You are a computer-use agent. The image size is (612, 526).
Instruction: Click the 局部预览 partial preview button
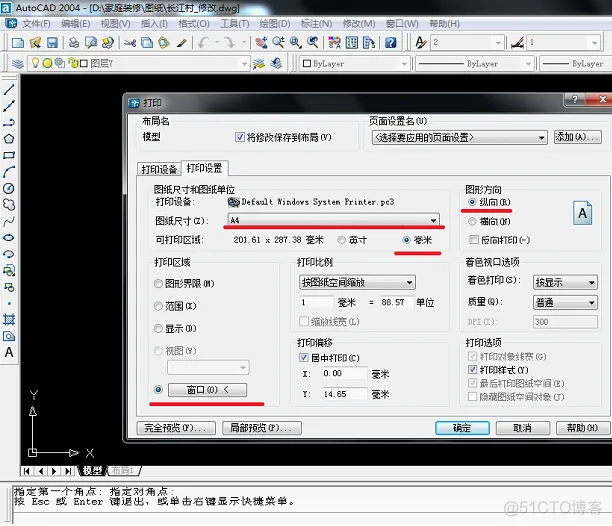(262, 428)
